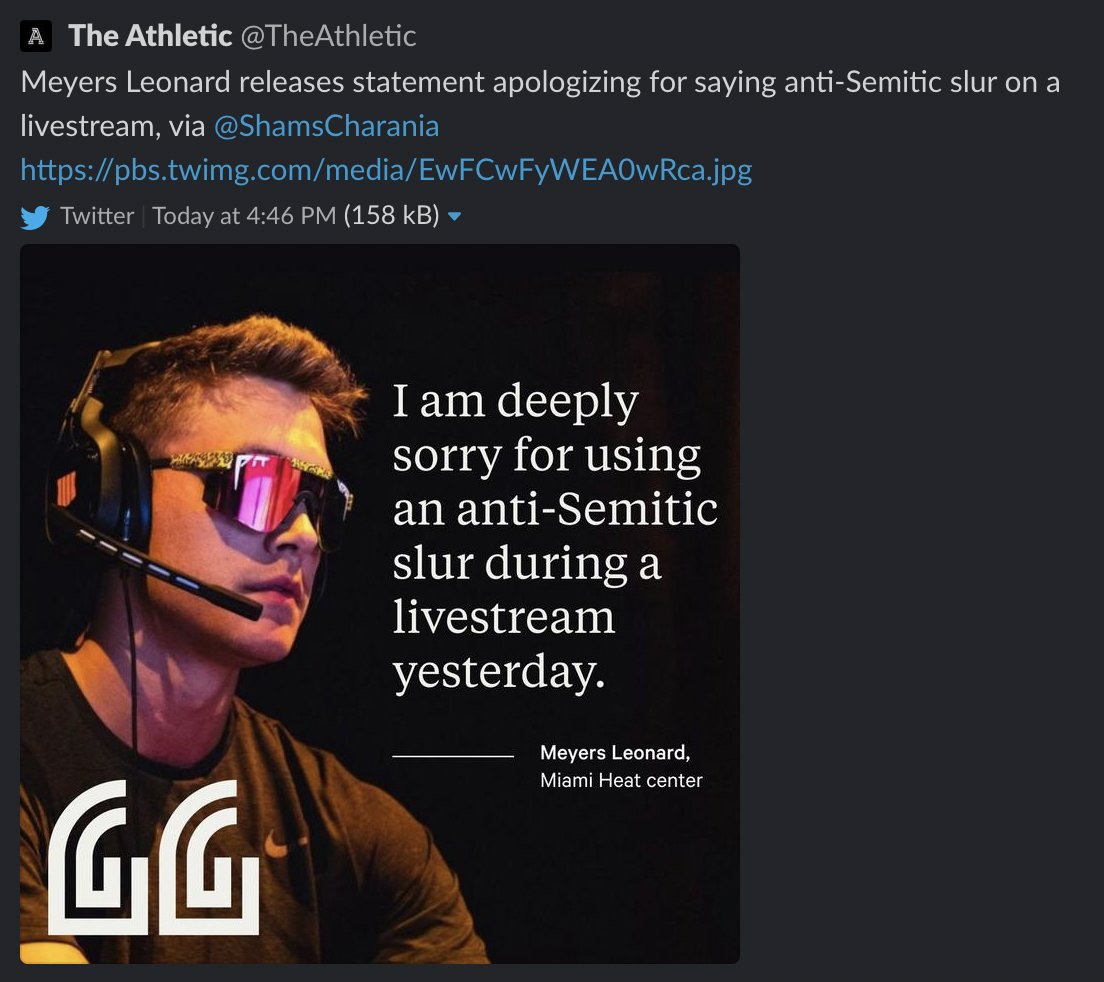Open the @ShamsCharania mention
This screenshot has width=1104, height=982.
(326, 126)
